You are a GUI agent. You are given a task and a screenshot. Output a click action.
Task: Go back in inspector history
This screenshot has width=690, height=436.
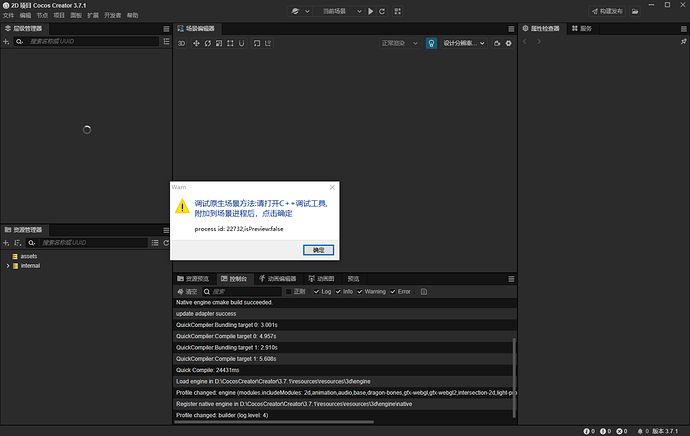tap(525, 41)
